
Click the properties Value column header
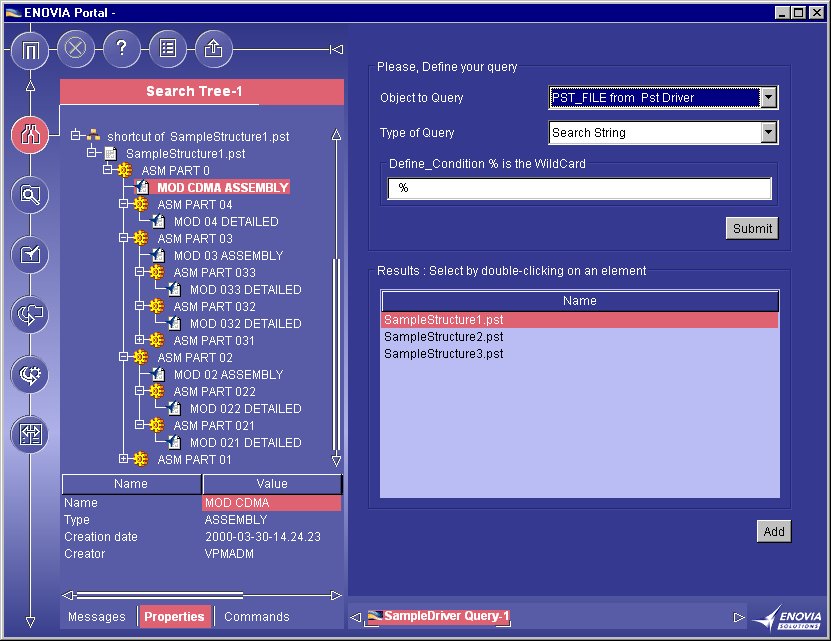272,484
